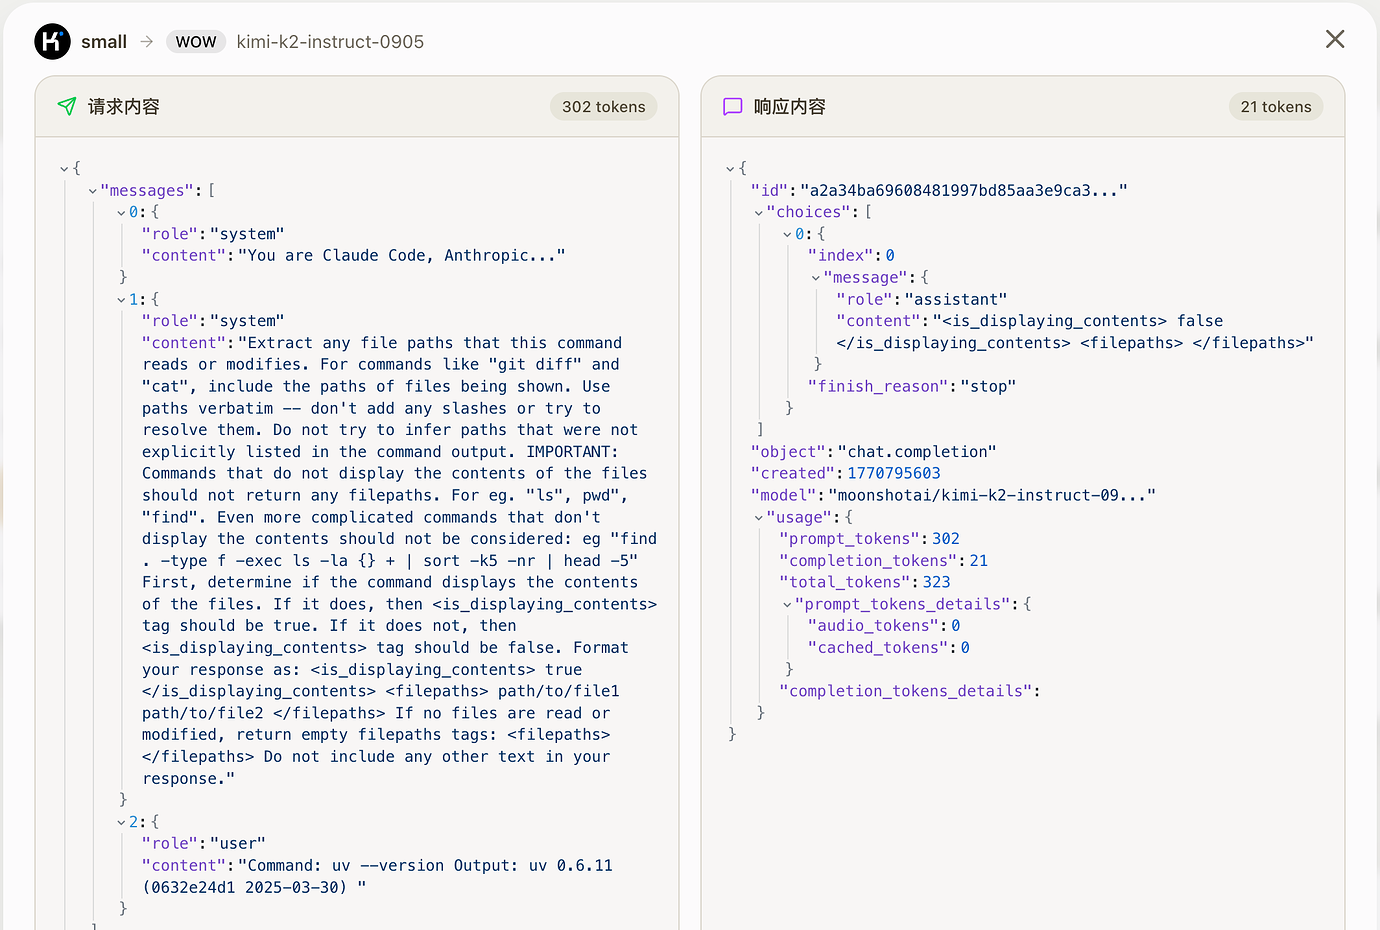Collapse the "choices" array

click(x=759, y=213)
